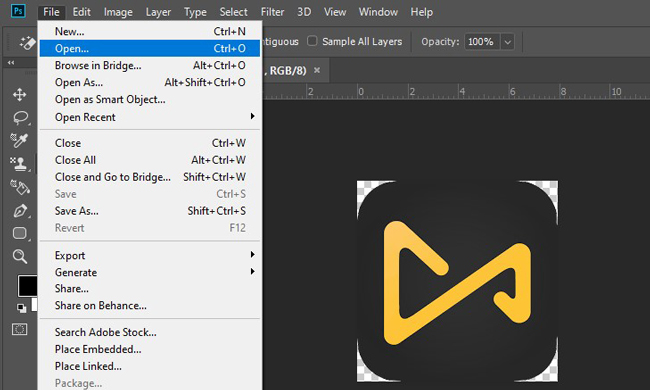Click the foreground color swatch
The width and height of the screenshot is (650, 390).
pos(27,286)
